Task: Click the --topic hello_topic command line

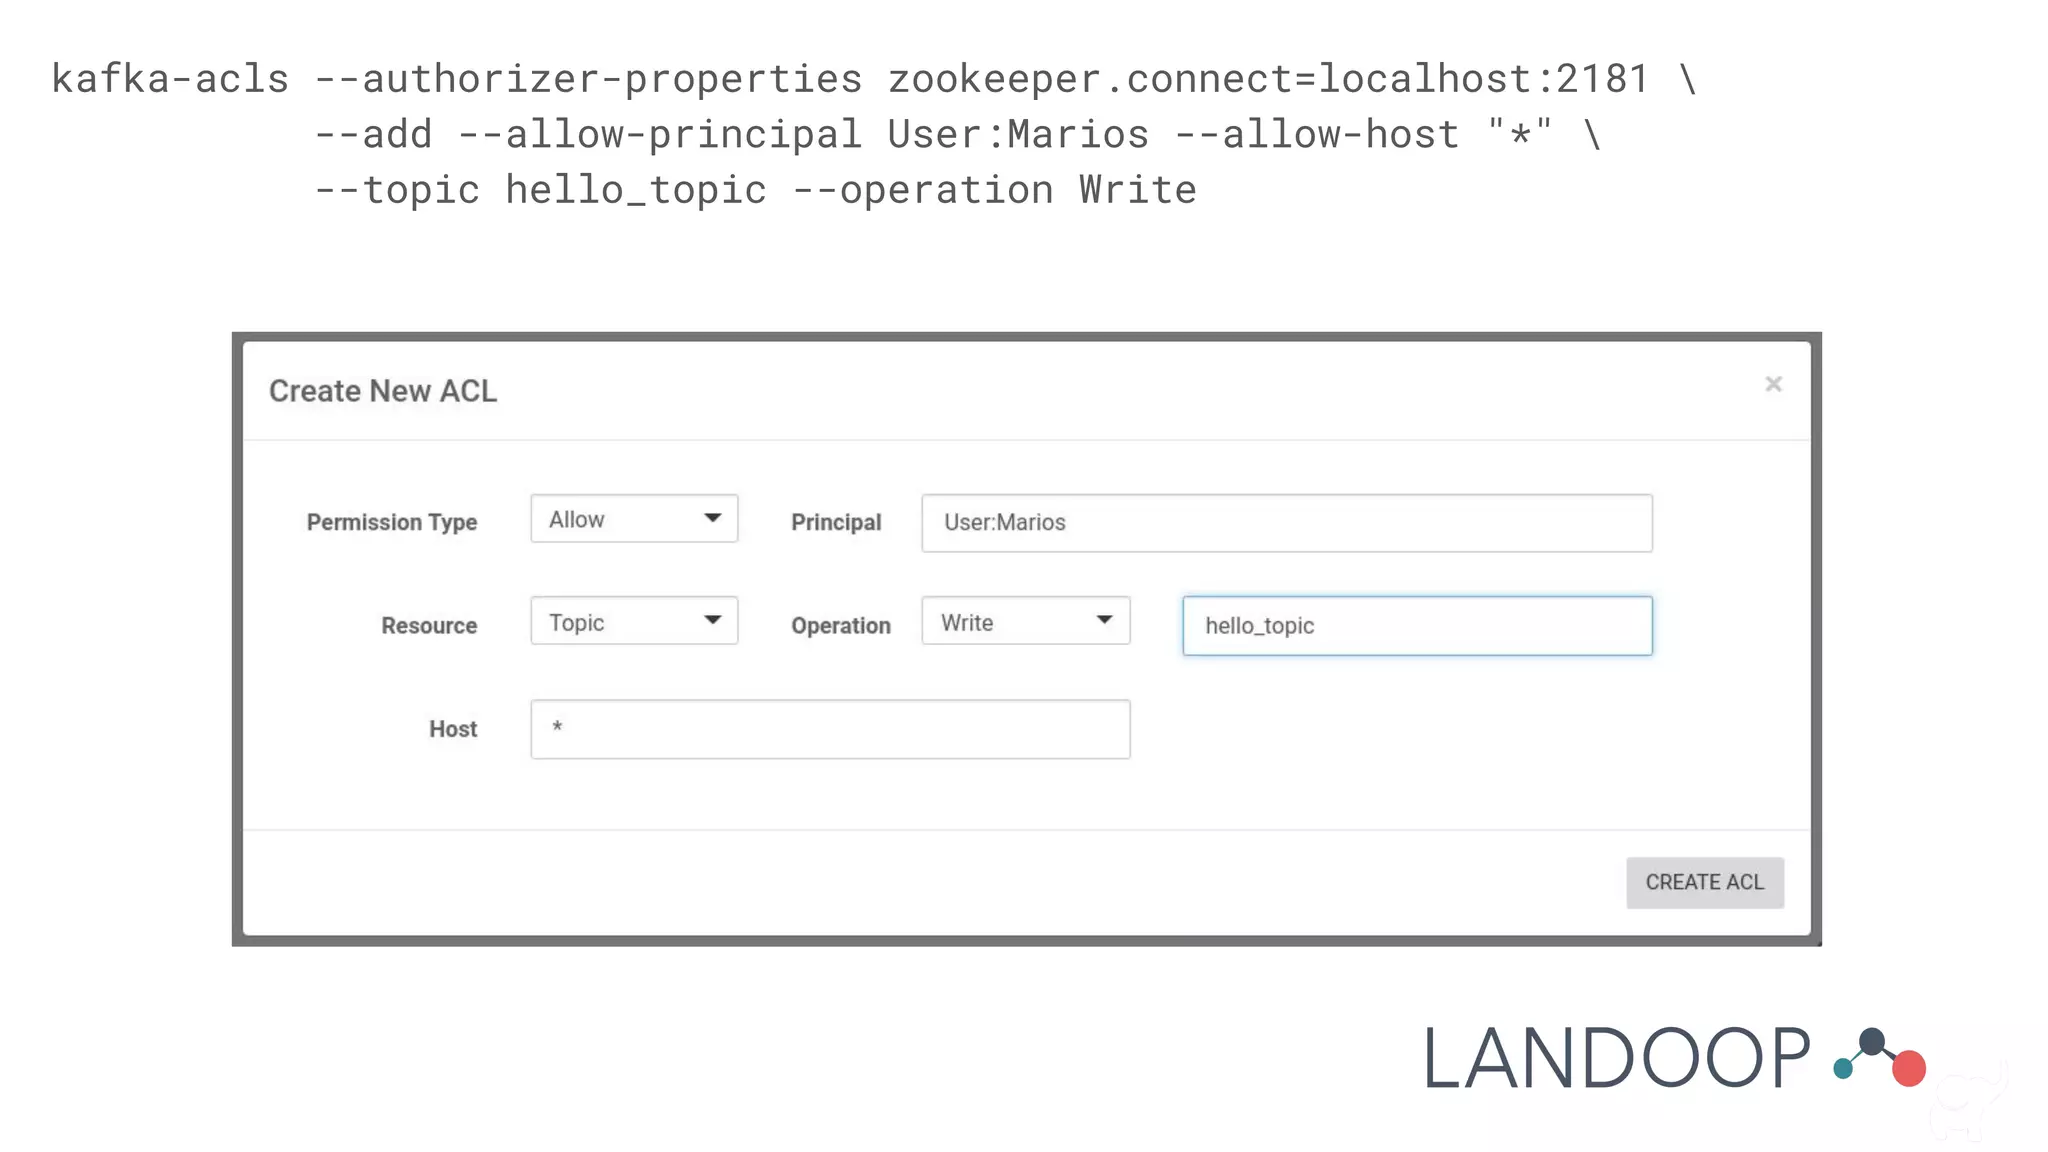Action: pos(756,191)
